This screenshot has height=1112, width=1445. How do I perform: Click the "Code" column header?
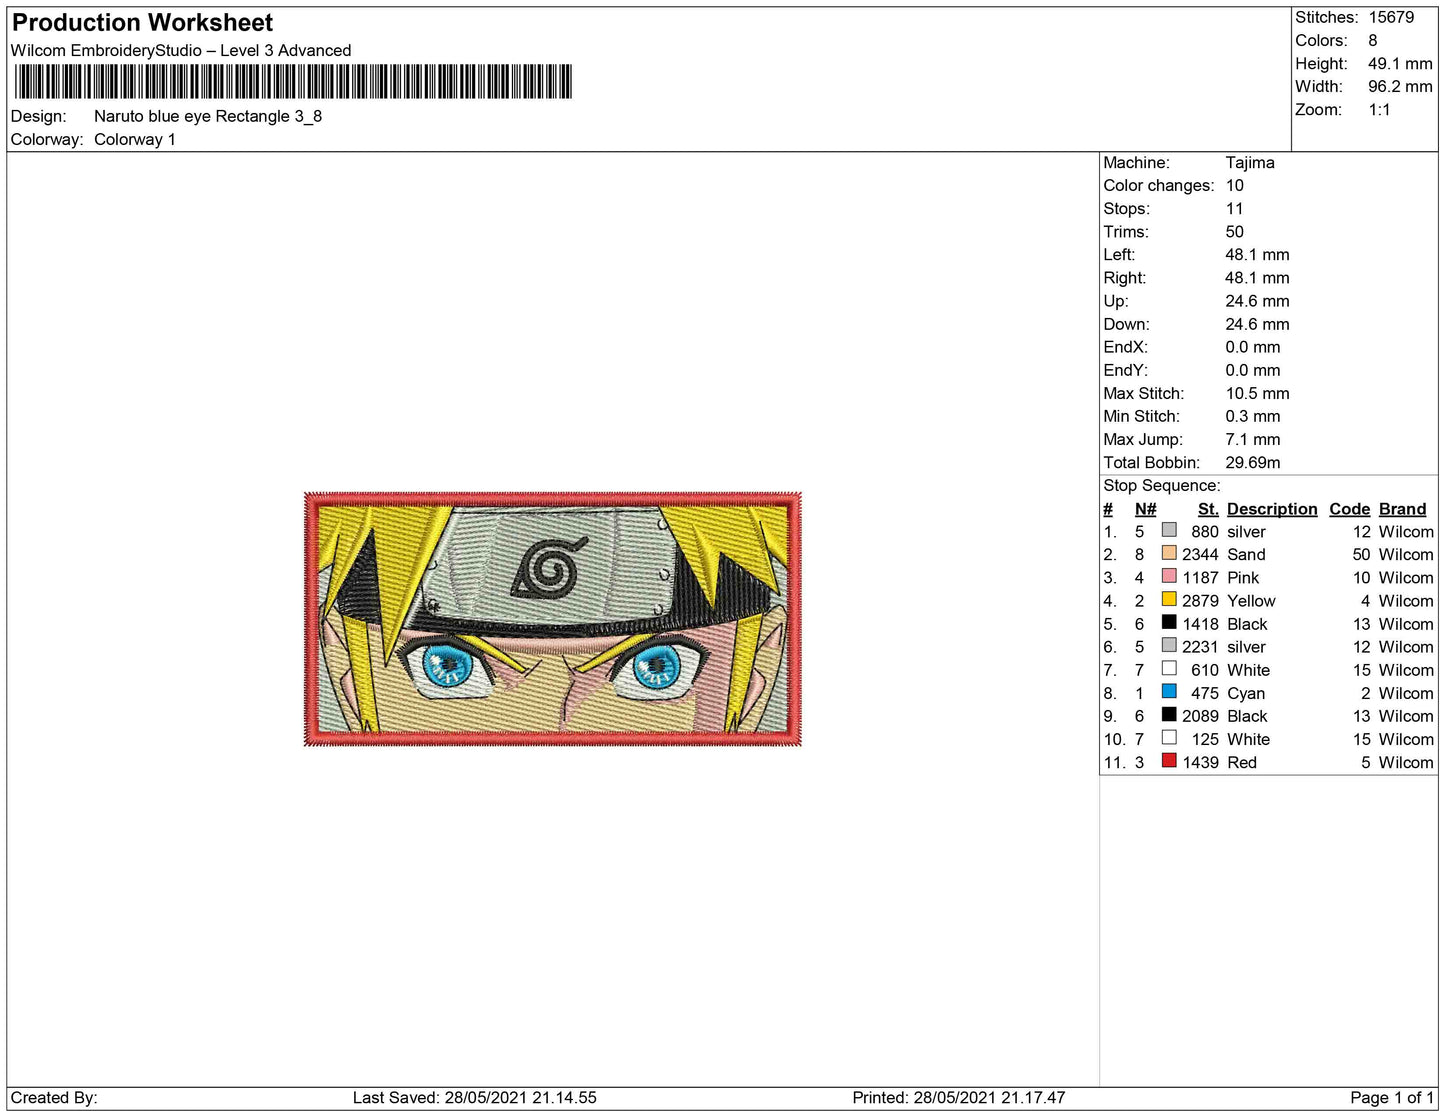pos(1350,509)
